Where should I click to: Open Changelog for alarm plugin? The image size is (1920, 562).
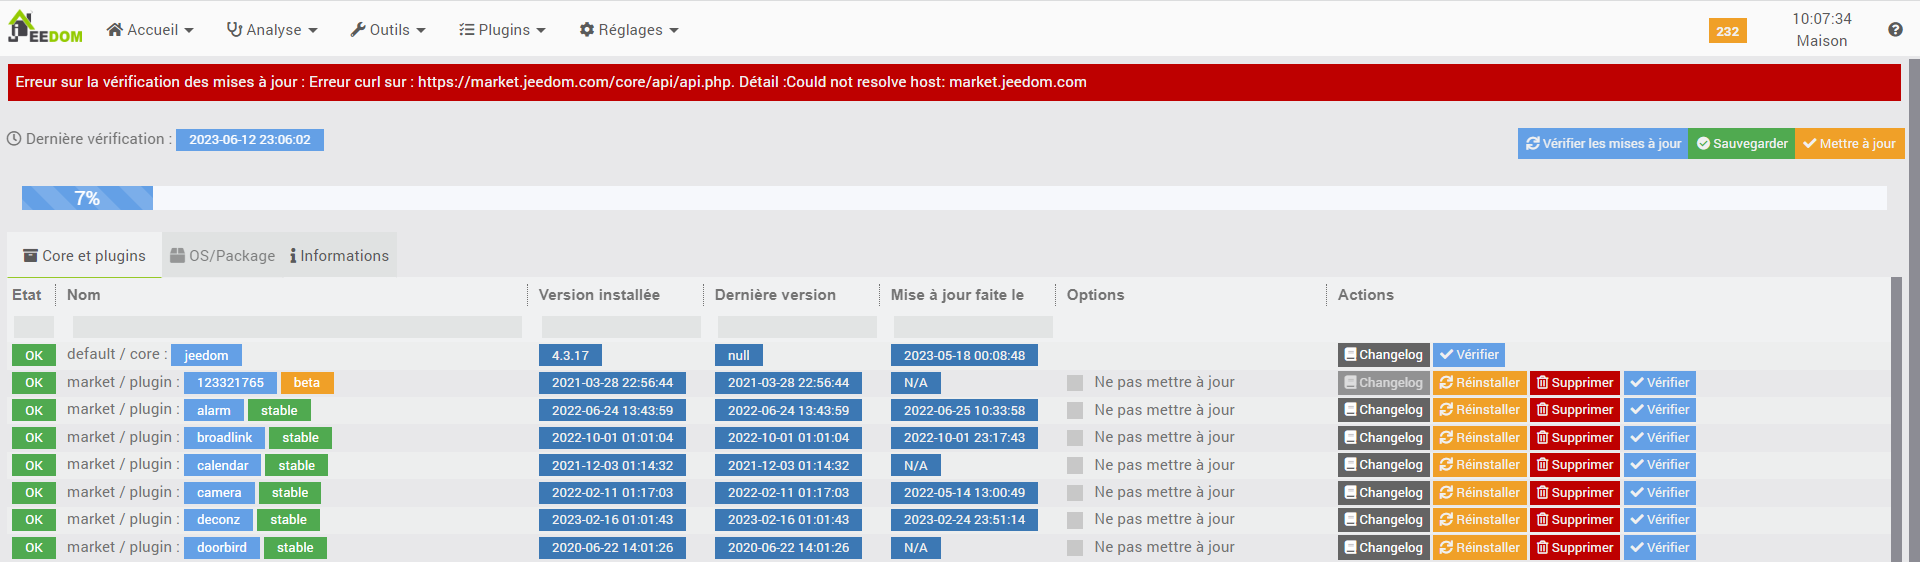(x=1384, y=410)
